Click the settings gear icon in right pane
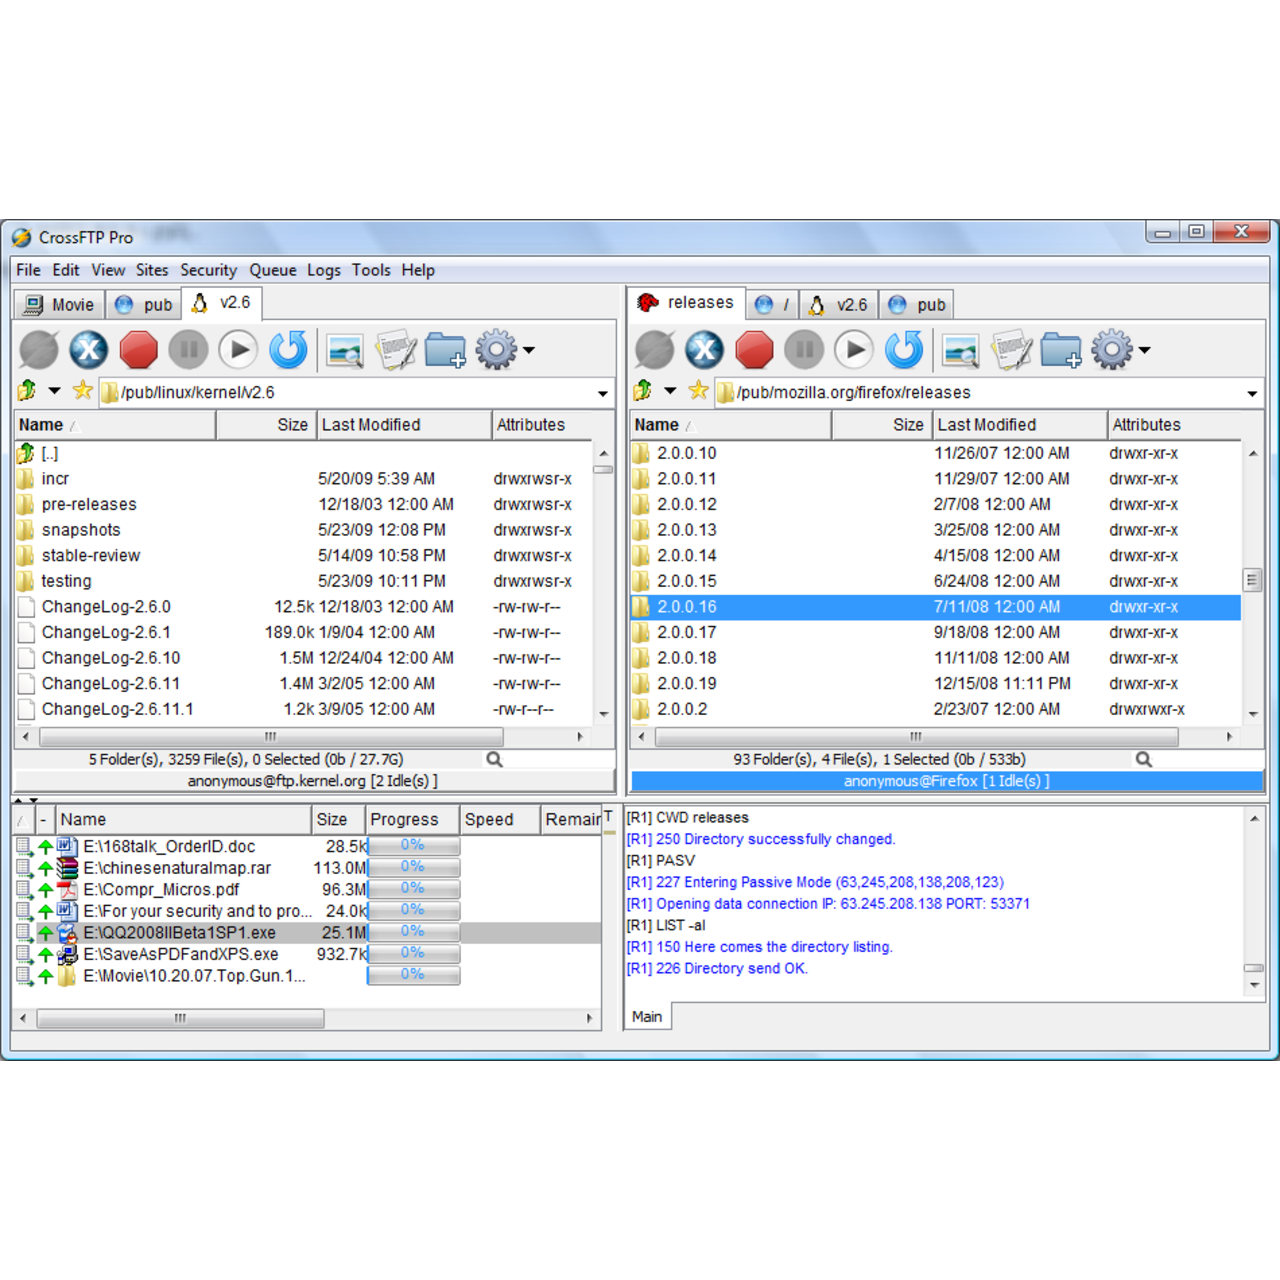Image resolution: width=1280 pixels, height=1280 pixels. [x=1112, y=350]
